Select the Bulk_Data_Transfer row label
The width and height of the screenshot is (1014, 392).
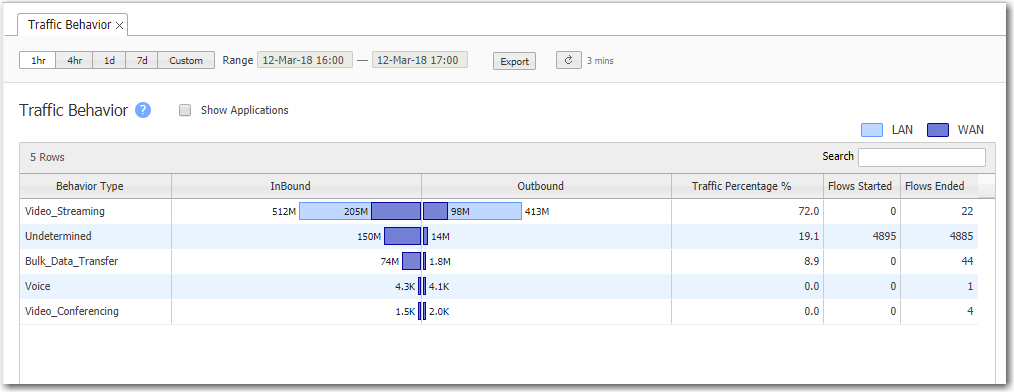tap(72, 261)
